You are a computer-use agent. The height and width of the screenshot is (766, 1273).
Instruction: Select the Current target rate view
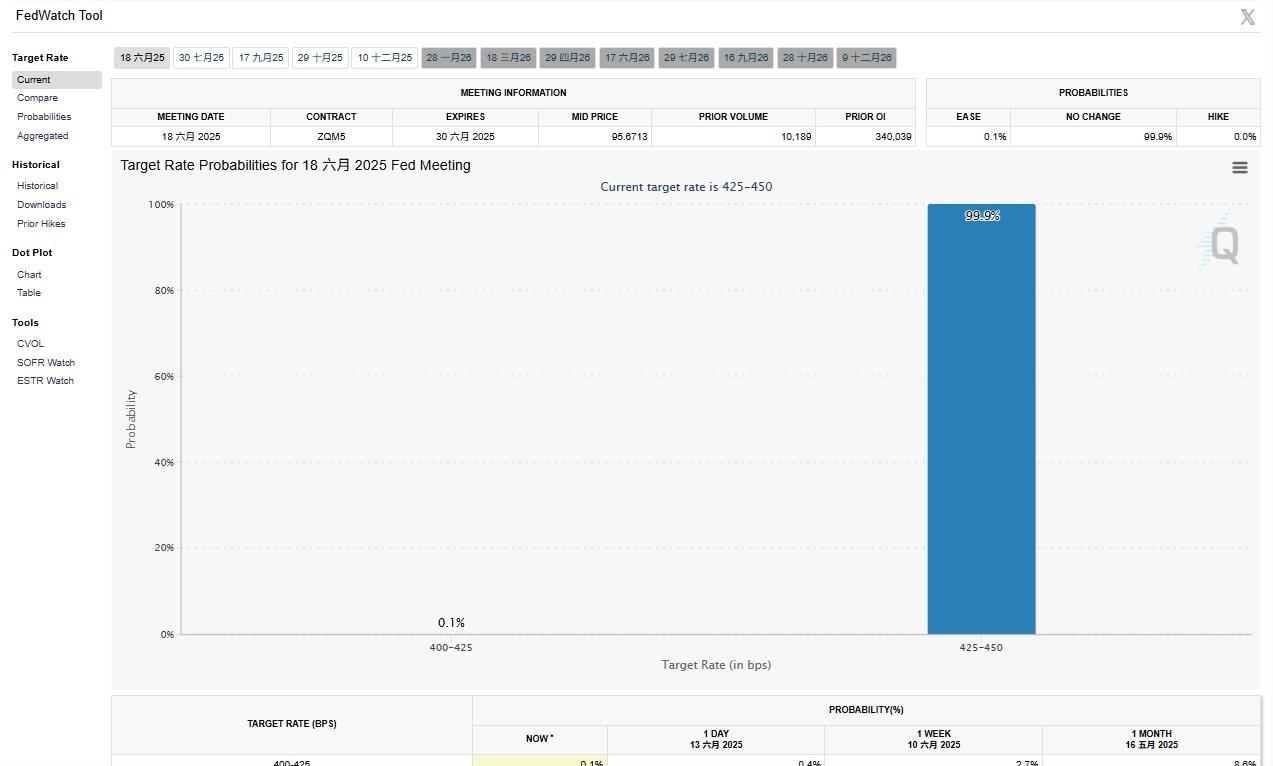[34, 80]
